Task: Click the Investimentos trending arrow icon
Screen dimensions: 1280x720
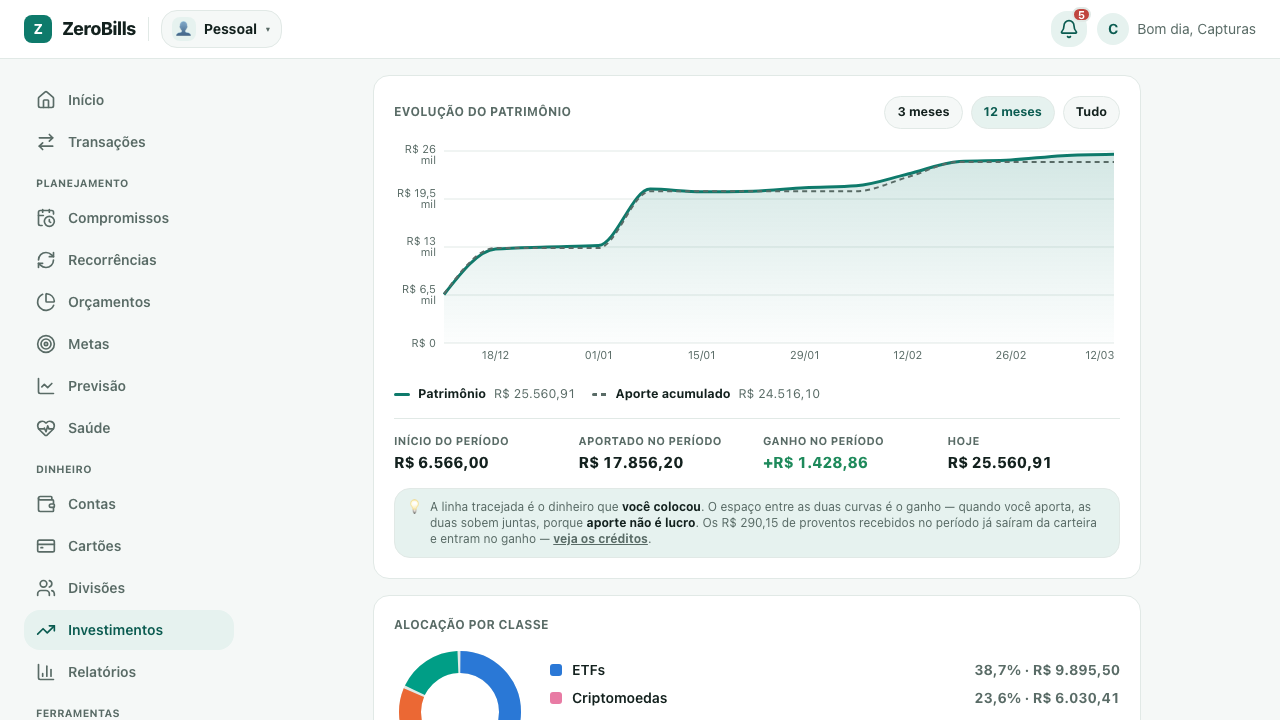Action: pos(46,630)
